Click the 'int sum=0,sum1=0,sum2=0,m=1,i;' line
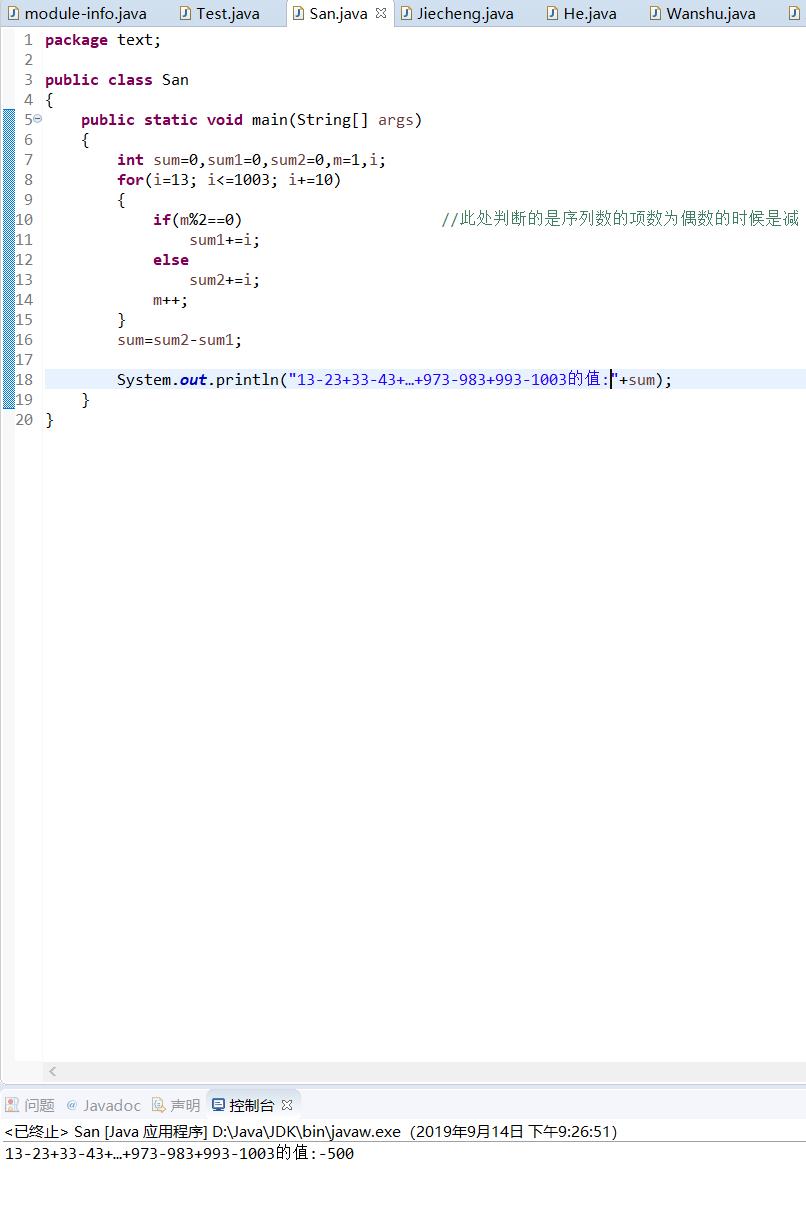The height and width of the screenshot is (1209, 806). pos(251,160)
